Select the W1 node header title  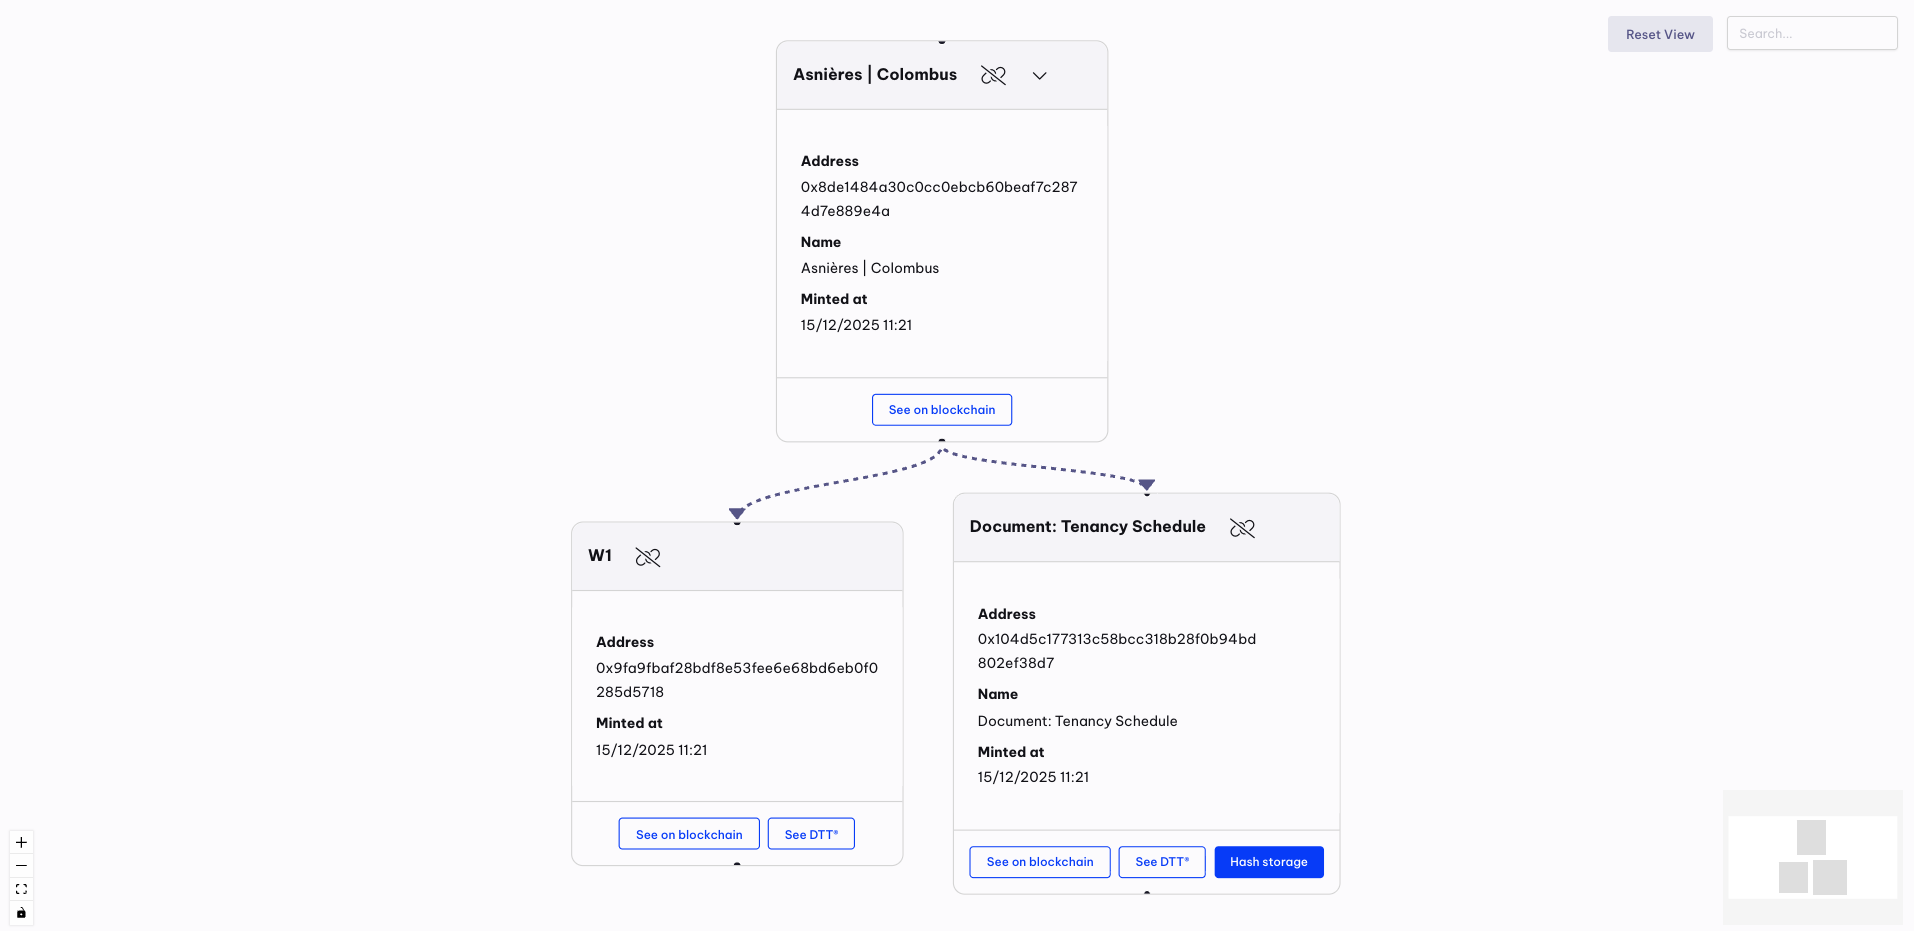coord(600,556)
